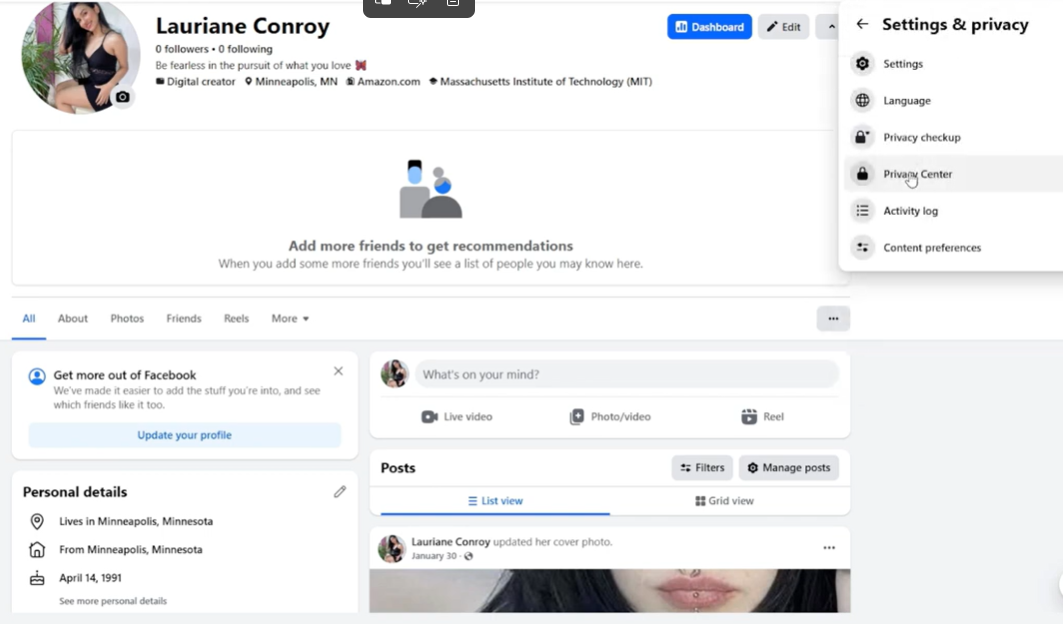Click Update your profile button
Screen dimensions: 1063x624
point(184,435)
